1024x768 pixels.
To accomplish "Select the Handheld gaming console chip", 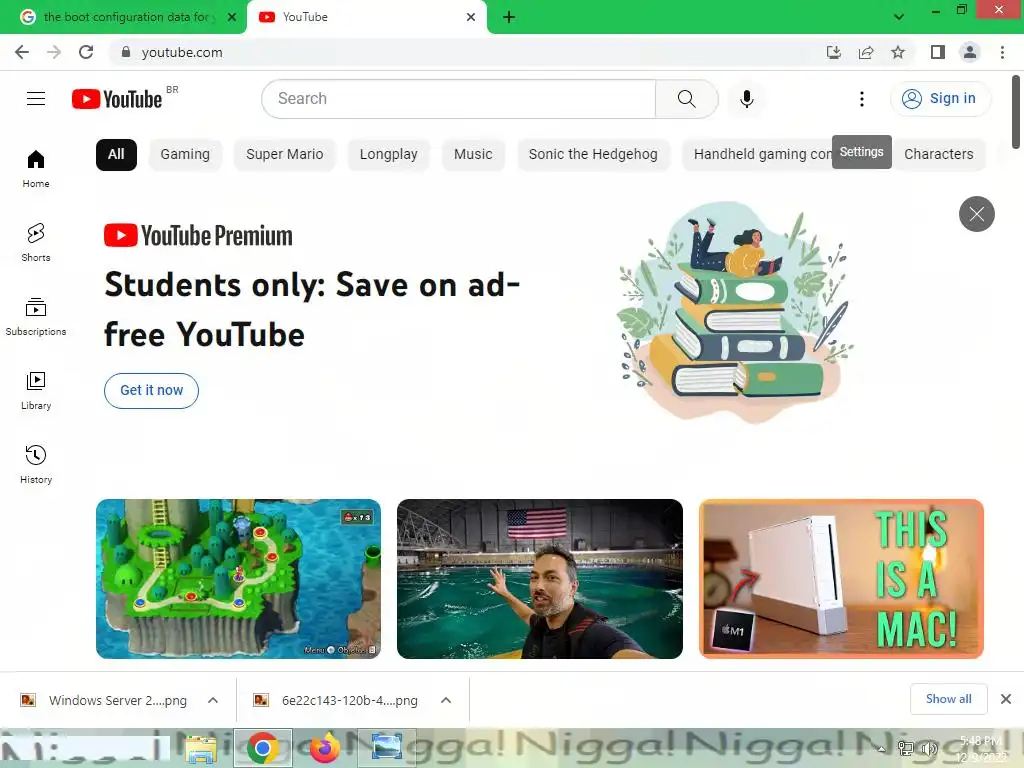I will 758,155.
